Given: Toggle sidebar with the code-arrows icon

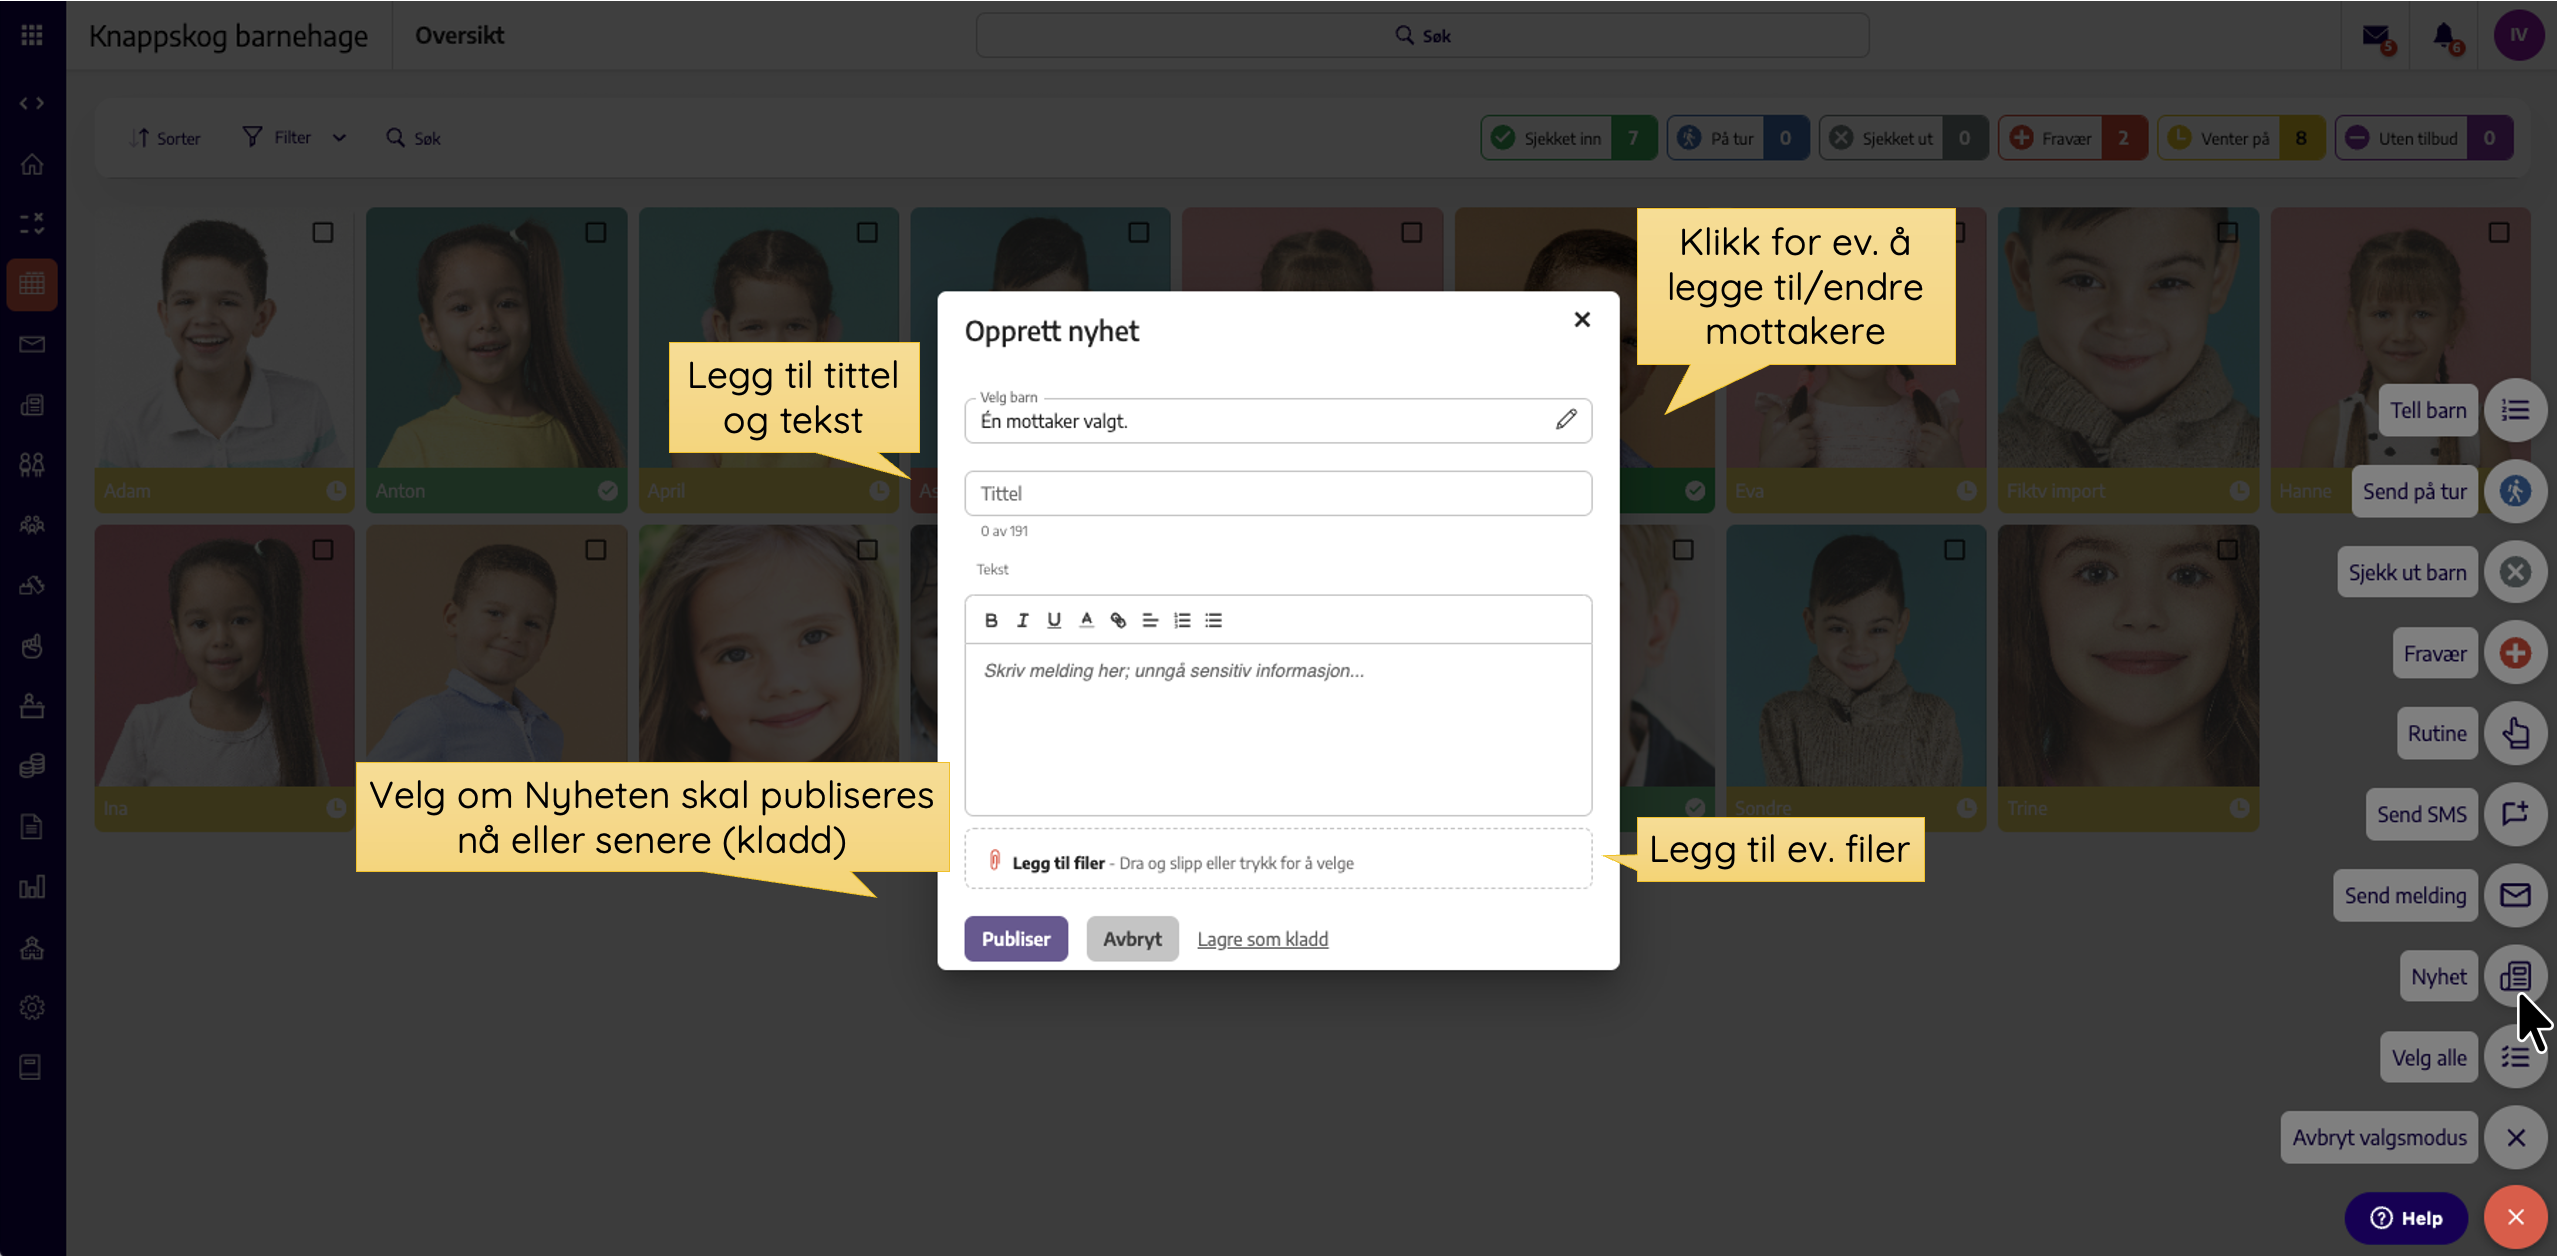Looking at the screenshot, I should 32,103.
